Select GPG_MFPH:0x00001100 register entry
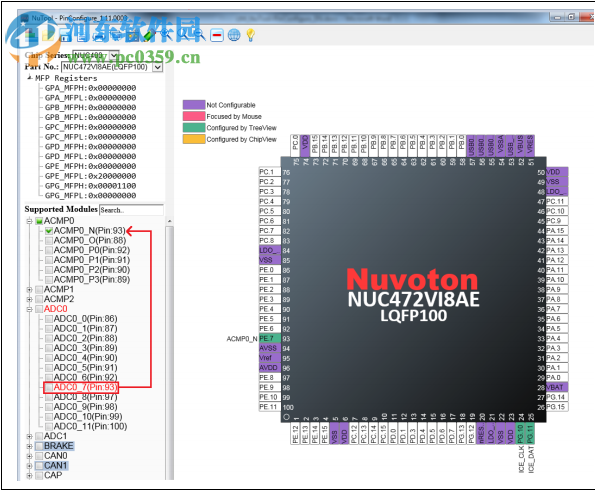Screen dimensions: 595x496 (x=90, y=186)
